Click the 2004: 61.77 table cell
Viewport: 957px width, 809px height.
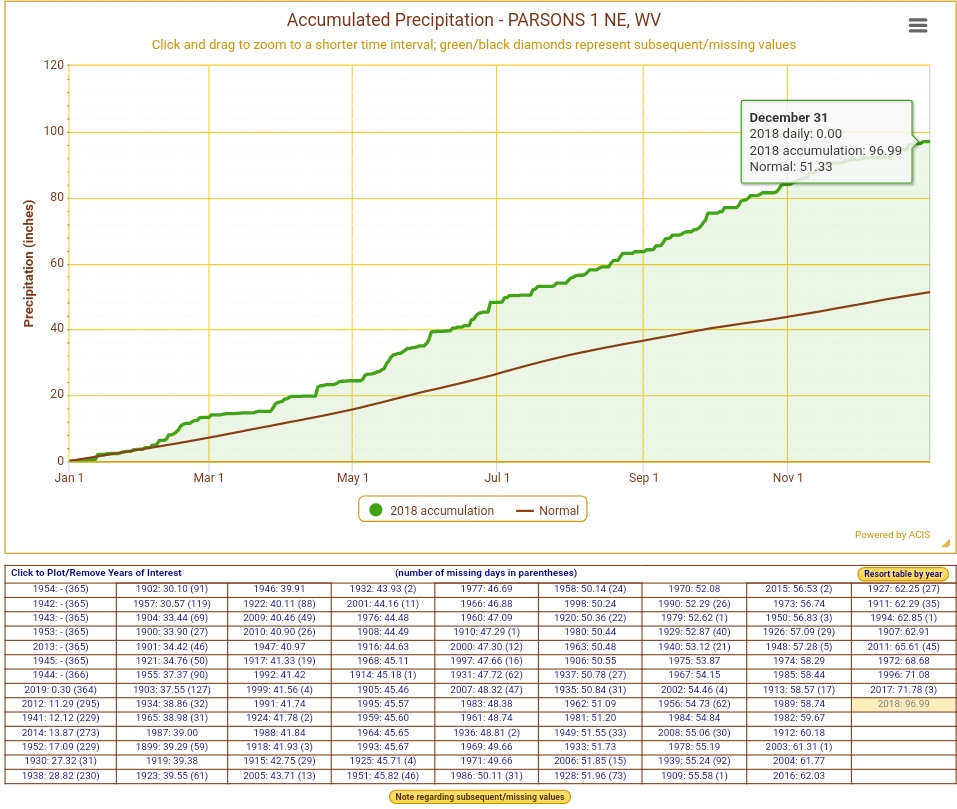coord(797,761)
